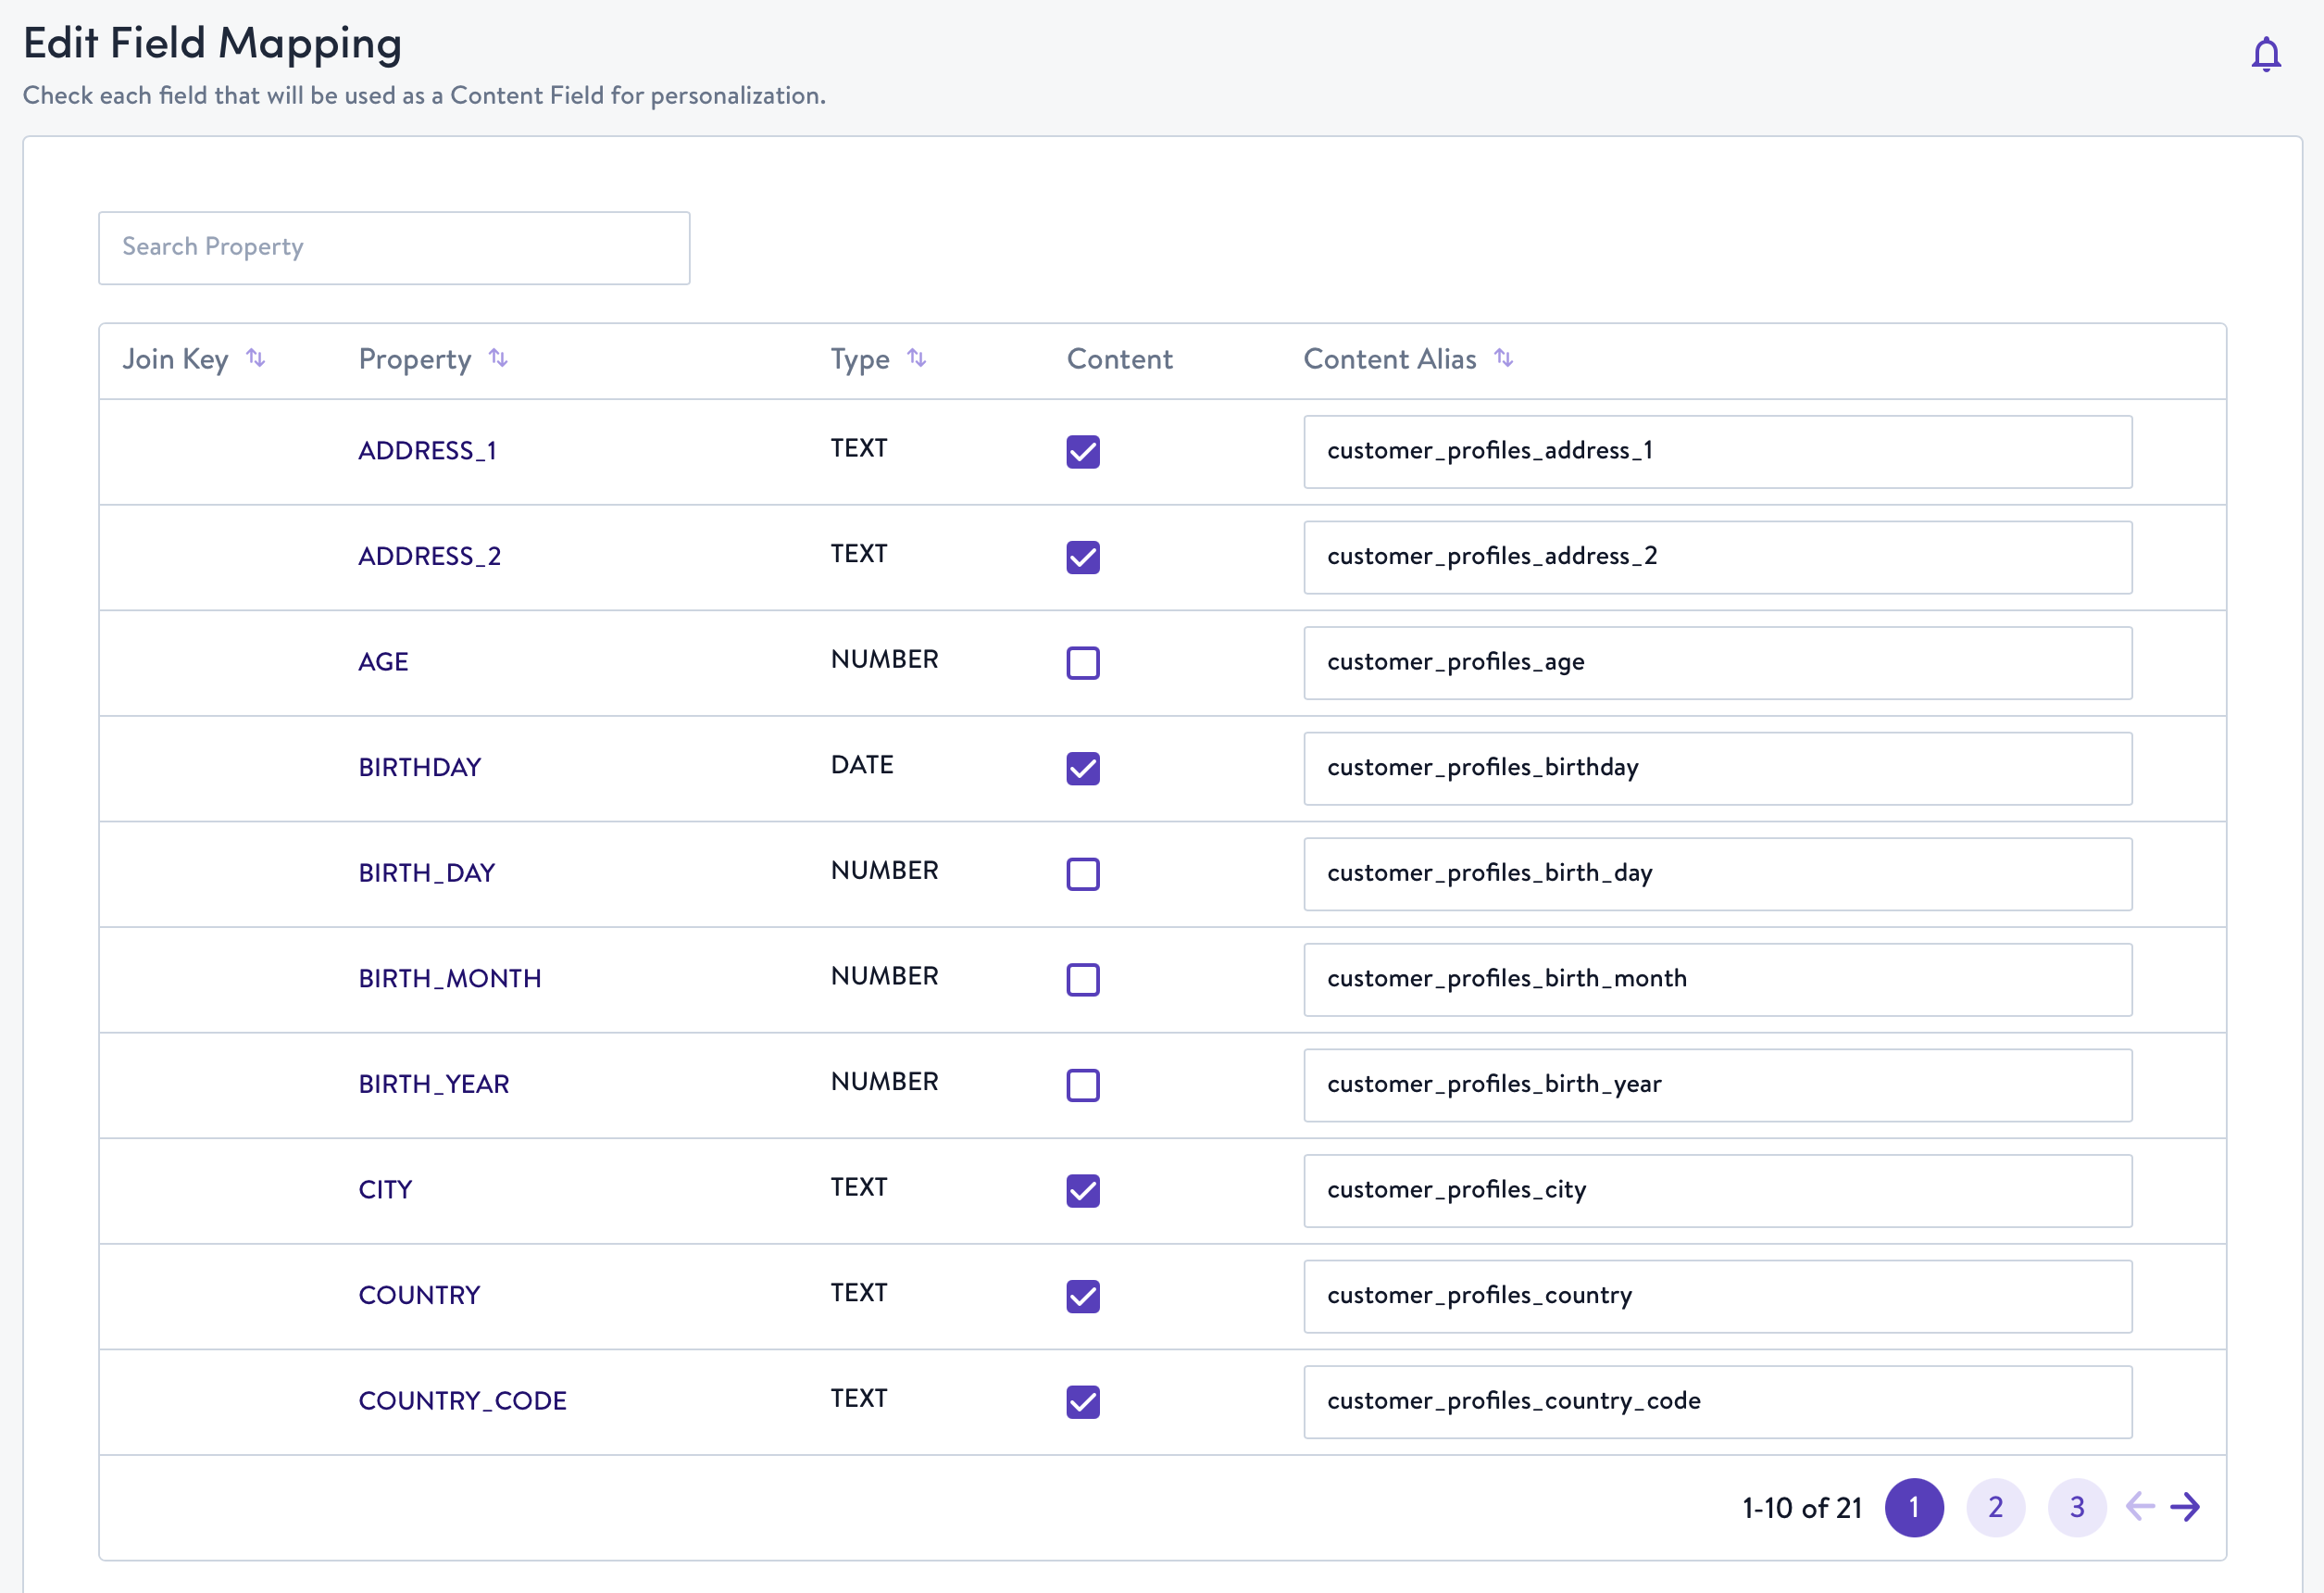This screenshot has height=1593, width=2324.
Task: Check the BIRTH_MONTH content checkbox
Action: (x=1082, y=980)
